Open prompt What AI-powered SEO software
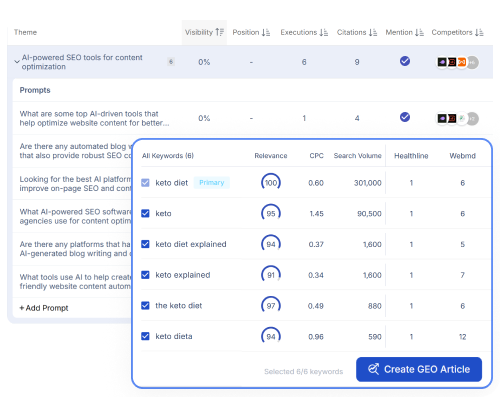 [x=76, y=216]
